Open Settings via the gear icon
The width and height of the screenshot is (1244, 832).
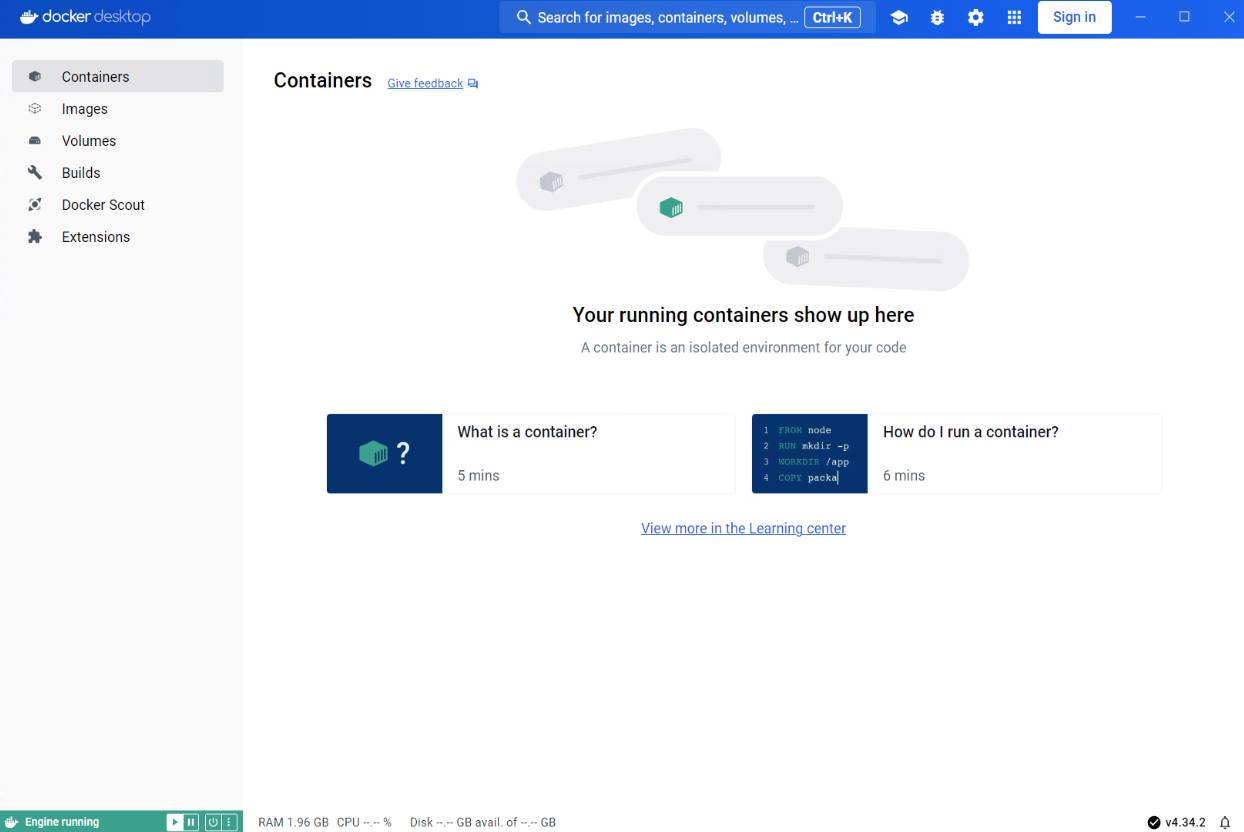tap(976, 18)
